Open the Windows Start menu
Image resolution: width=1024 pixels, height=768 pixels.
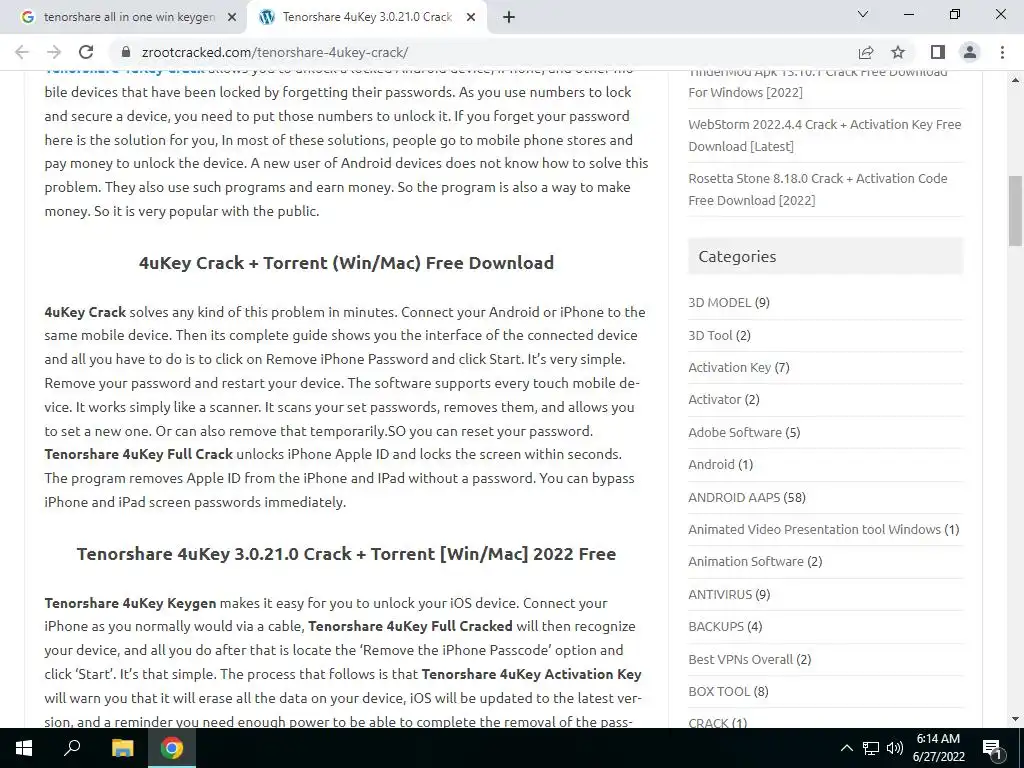coord(24,748)
